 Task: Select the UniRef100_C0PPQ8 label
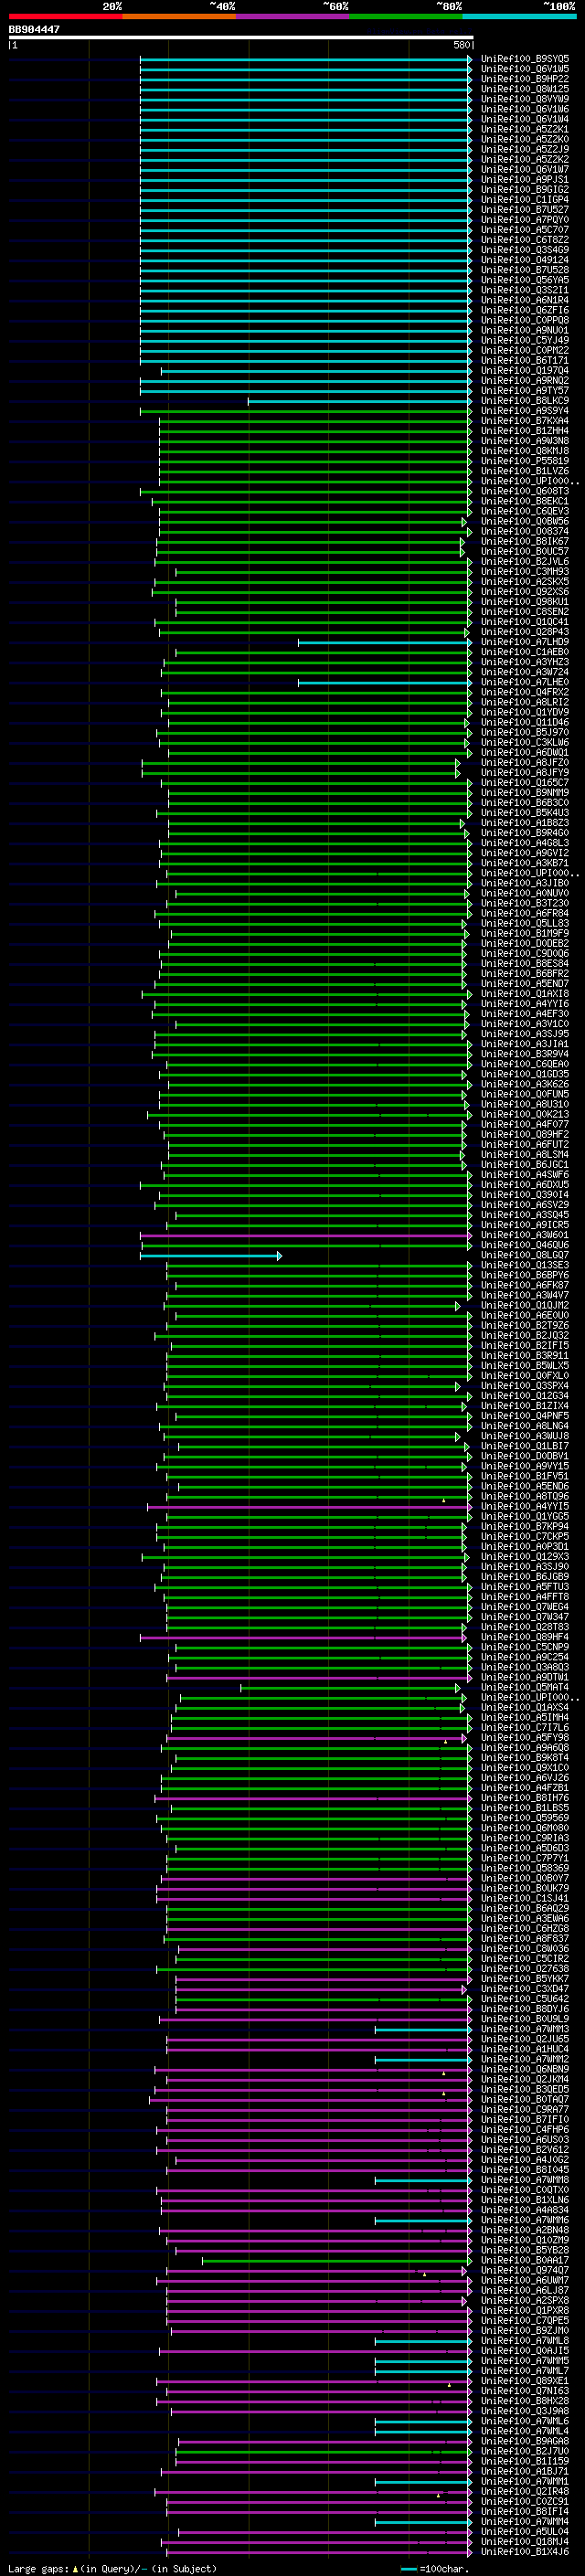525,320
